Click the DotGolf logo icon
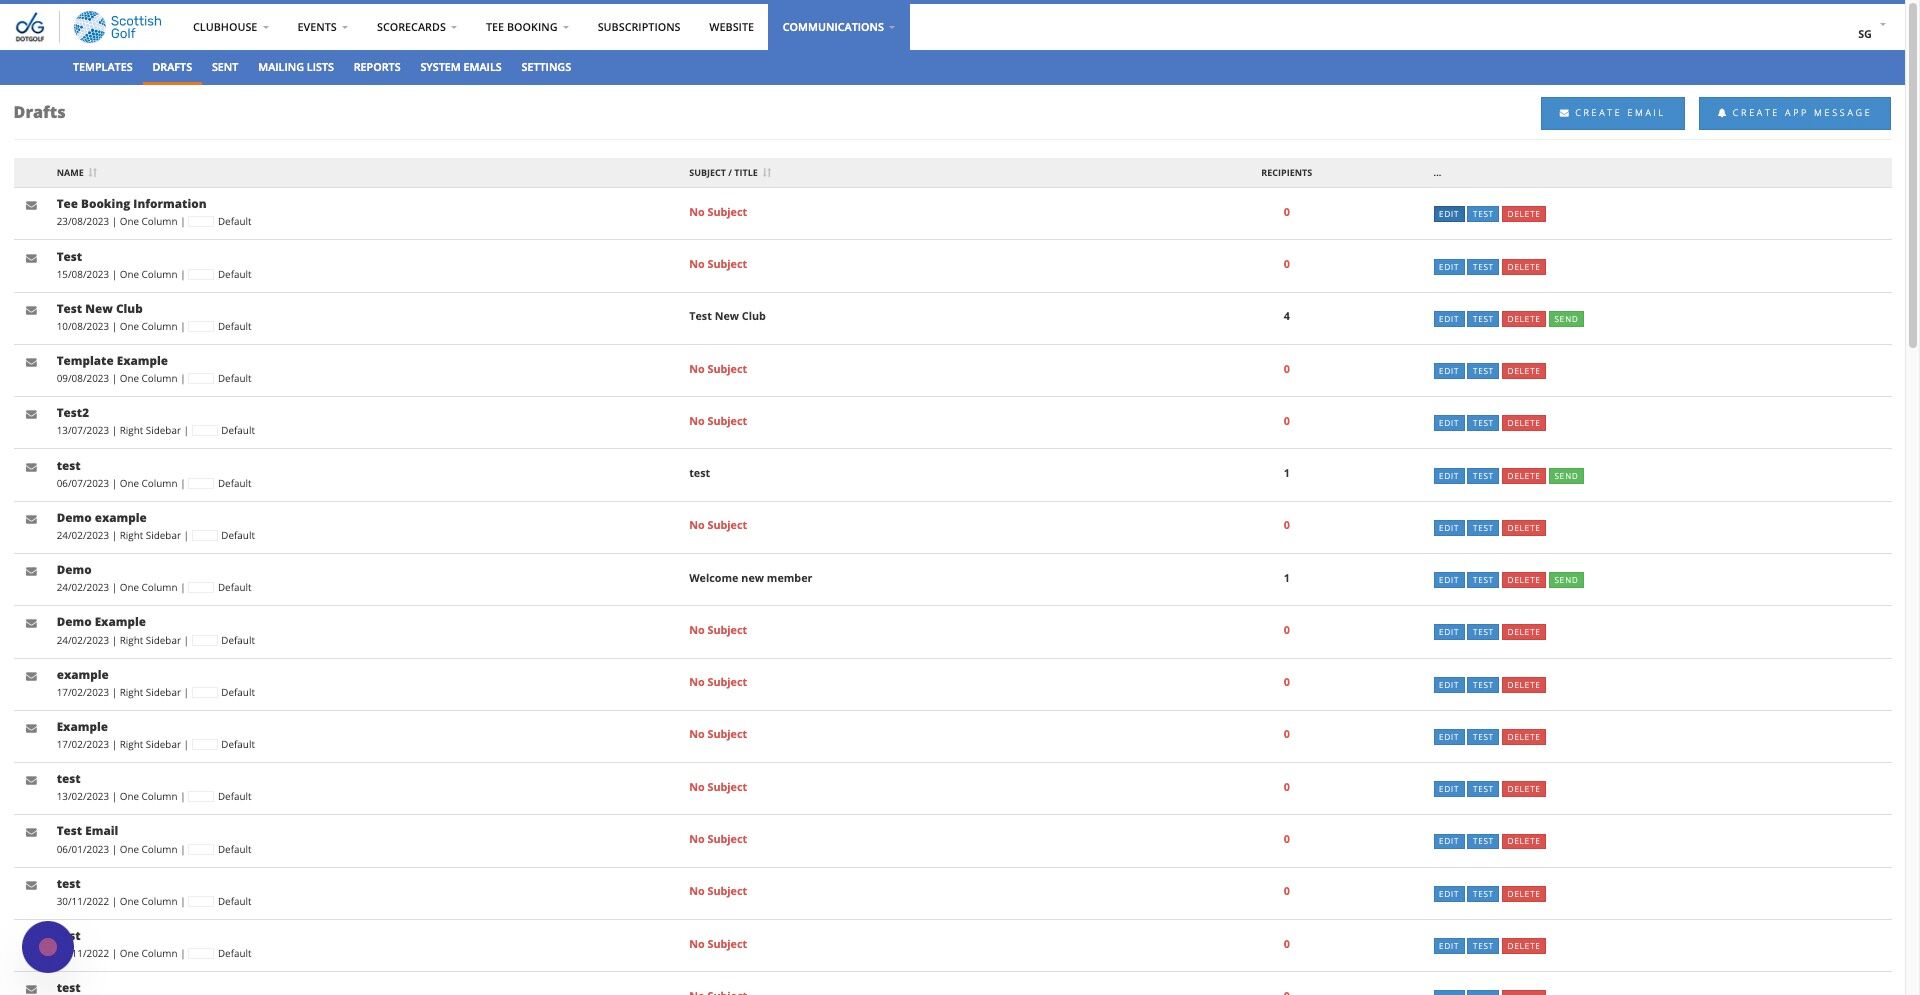Screen dimensions: 1920x995 coord(30,27)
